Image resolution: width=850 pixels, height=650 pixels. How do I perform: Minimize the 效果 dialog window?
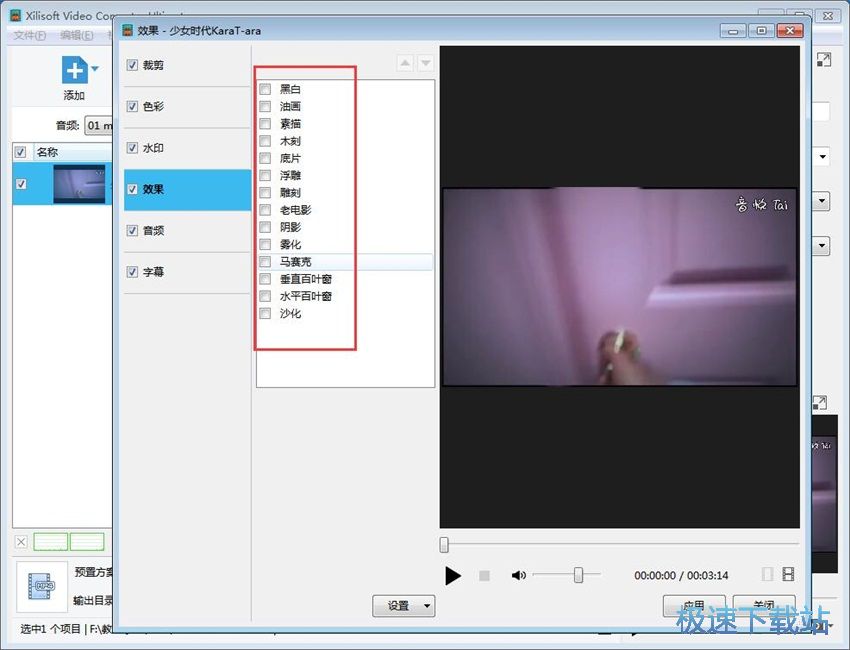click(x=733, y=31)
